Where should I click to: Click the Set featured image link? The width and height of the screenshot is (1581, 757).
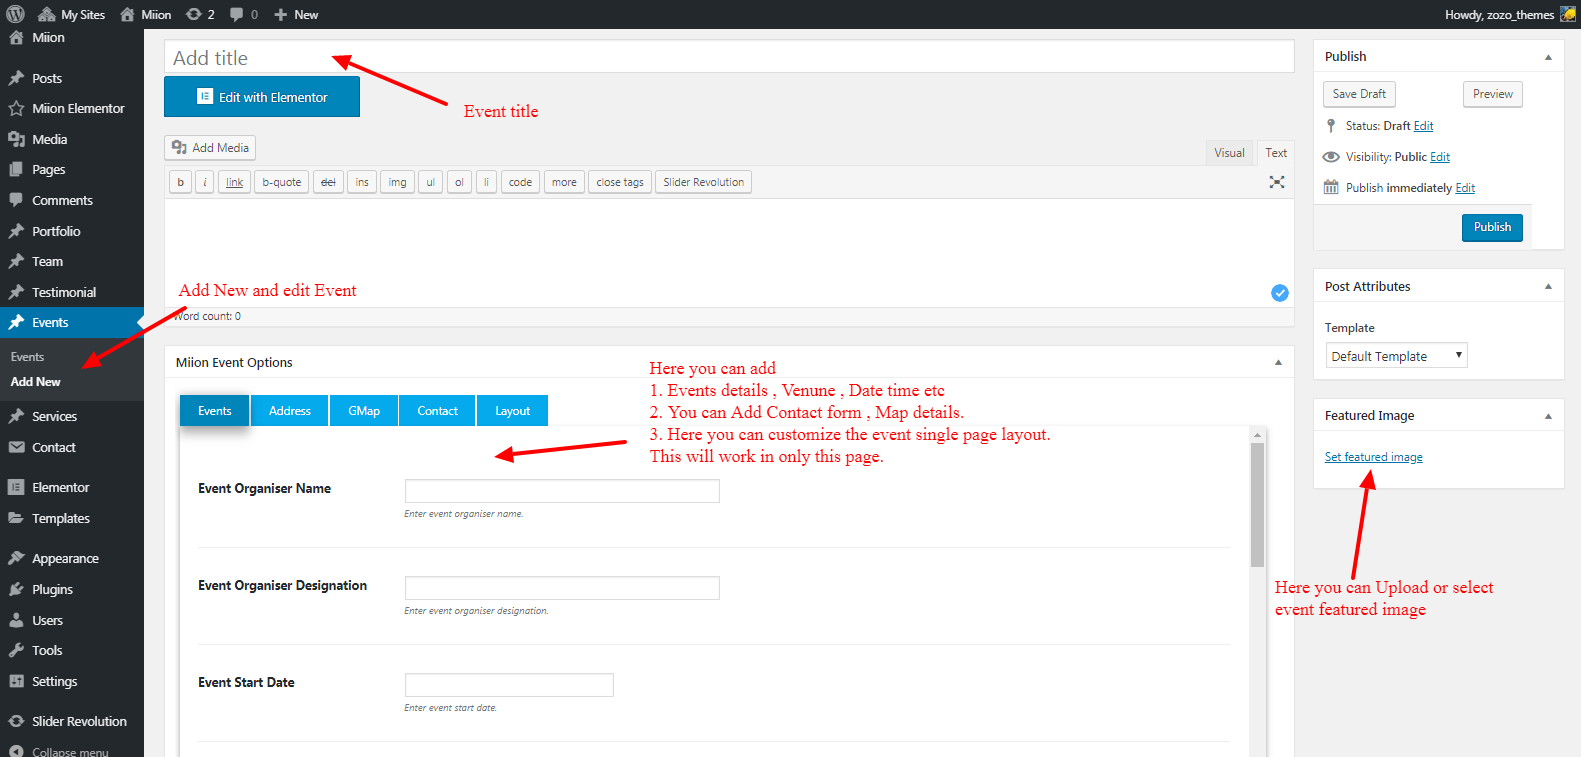[1373, 457]
